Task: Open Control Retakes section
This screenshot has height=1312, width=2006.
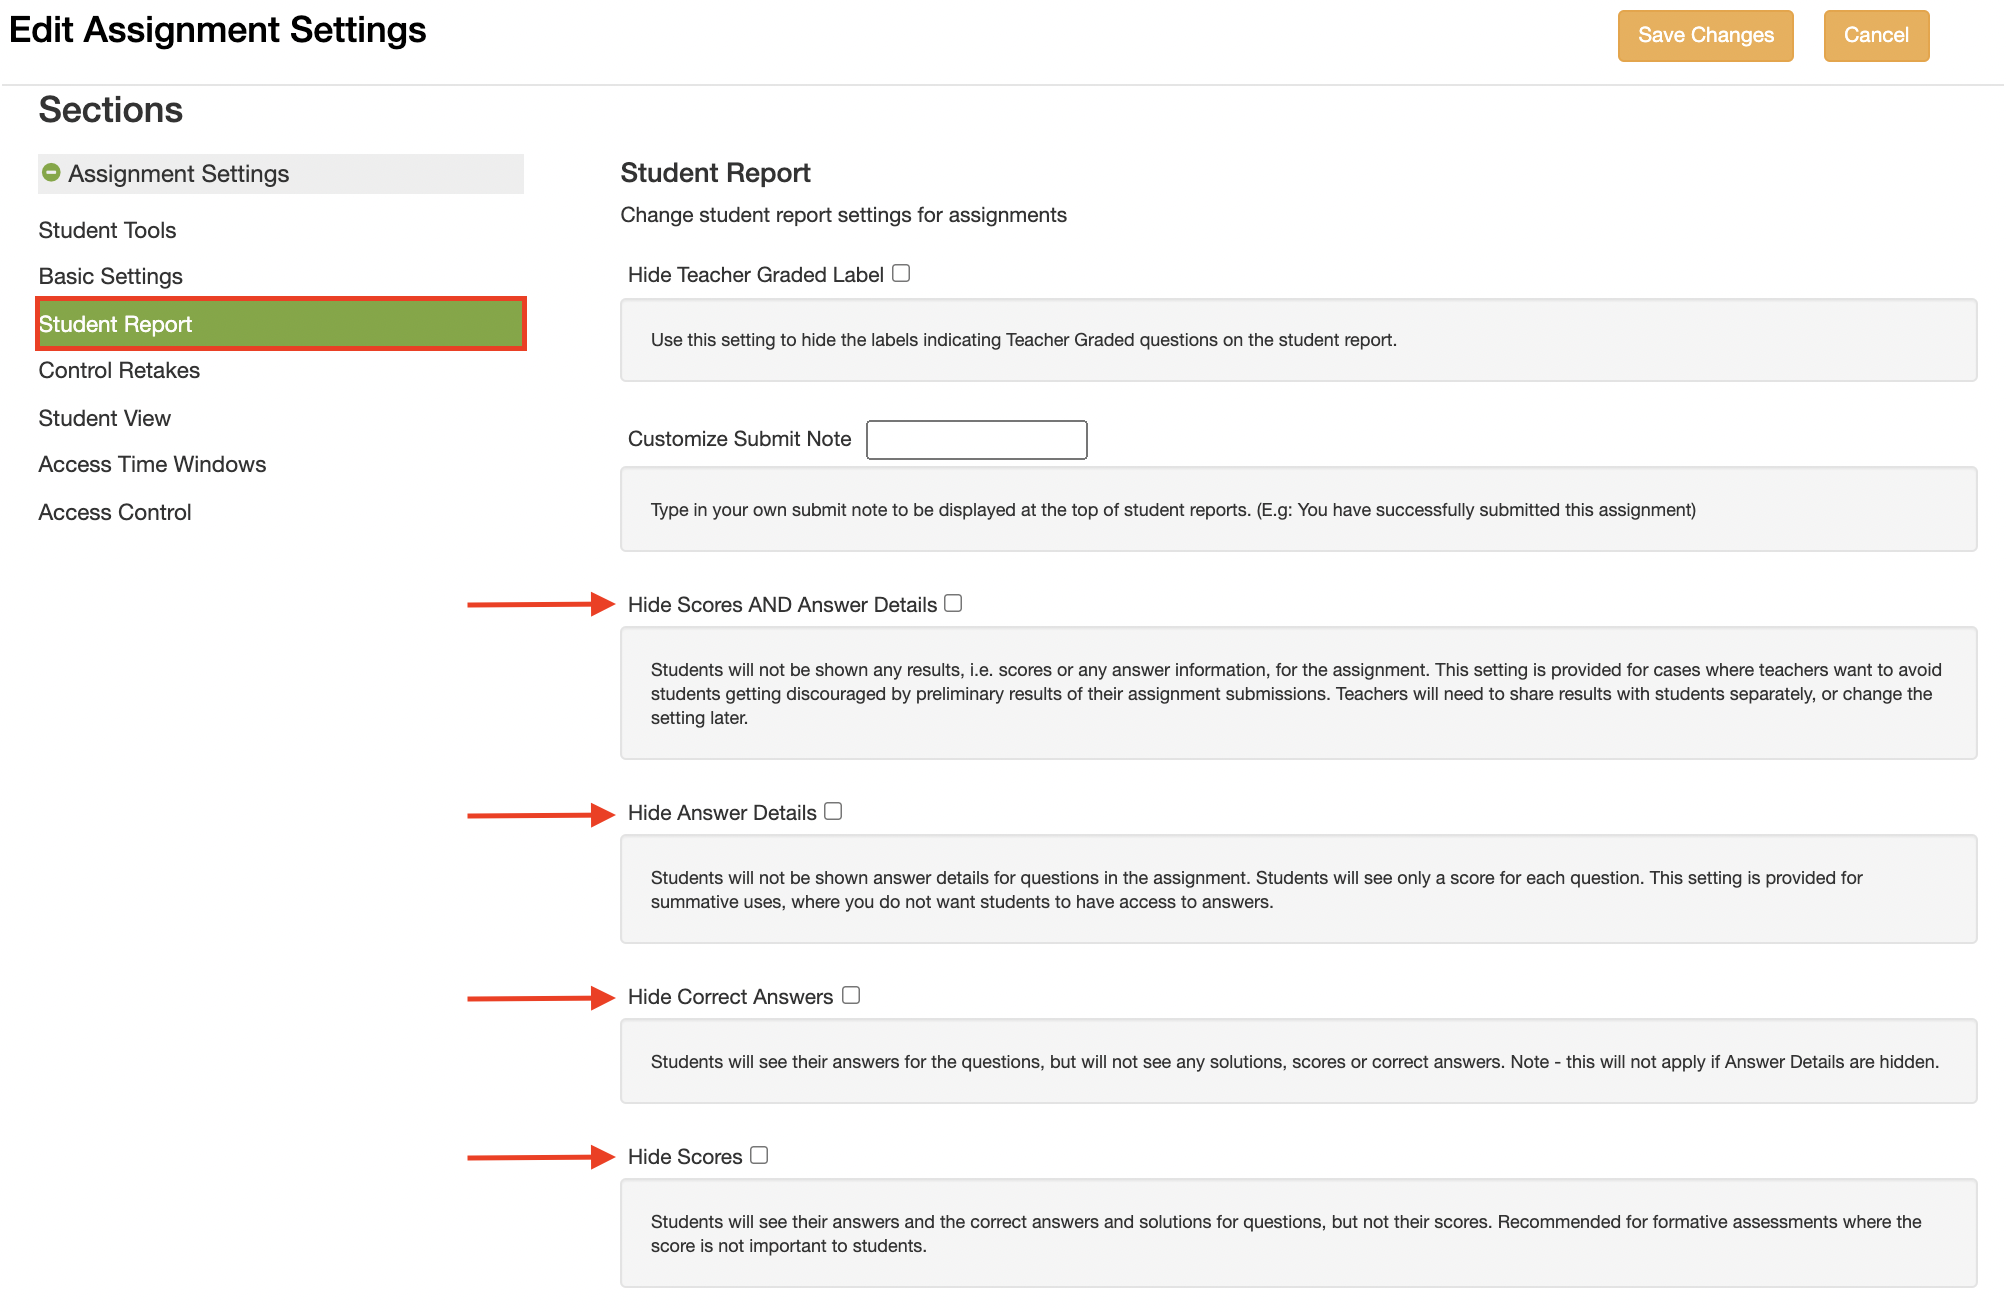Action: [119, 370]
